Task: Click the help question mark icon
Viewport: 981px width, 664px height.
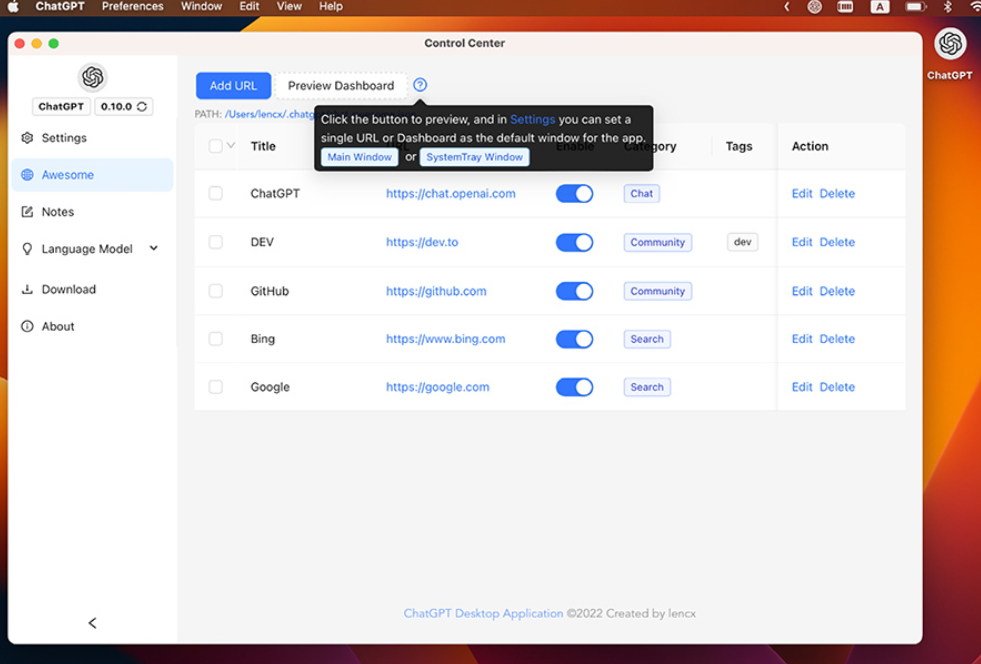Action: click(x=420, y=84)
